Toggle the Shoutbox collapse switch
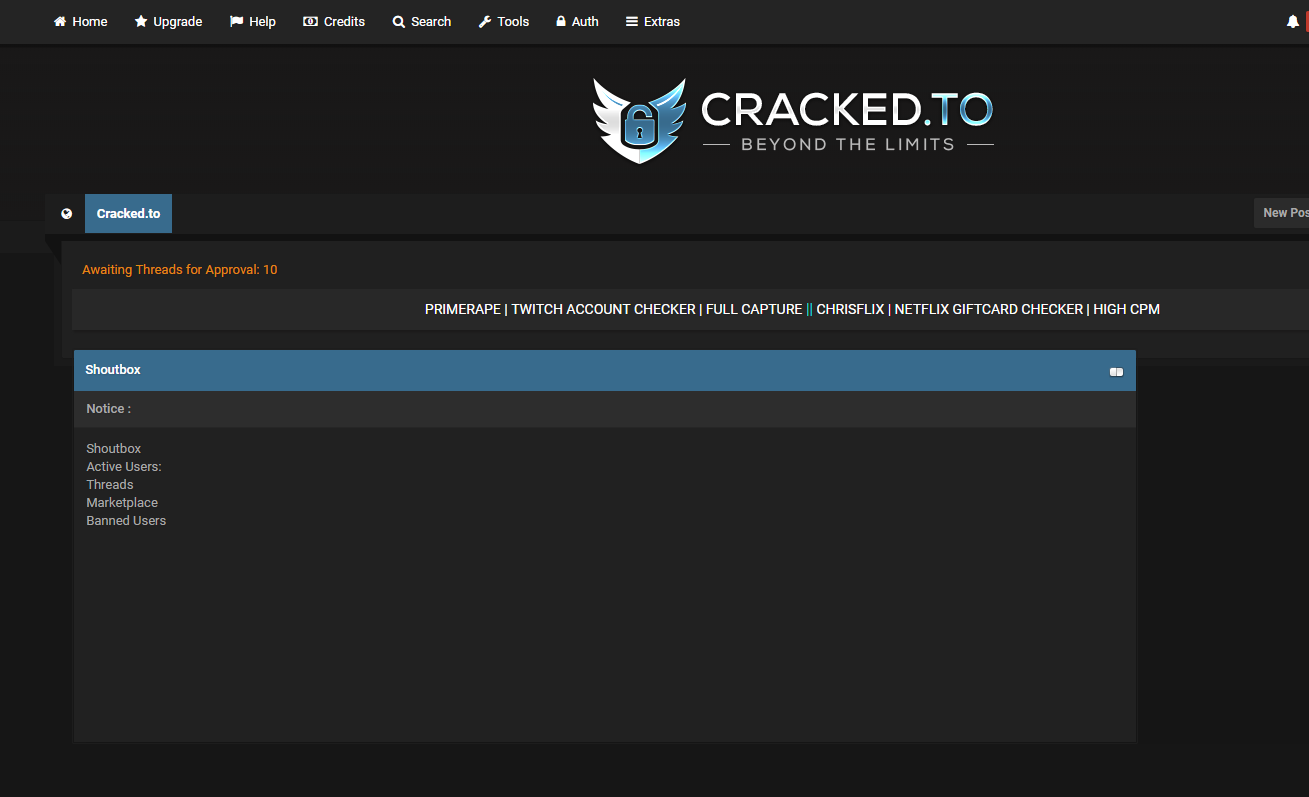The width and height of the screenshot is (1309, 797). 1116,372
